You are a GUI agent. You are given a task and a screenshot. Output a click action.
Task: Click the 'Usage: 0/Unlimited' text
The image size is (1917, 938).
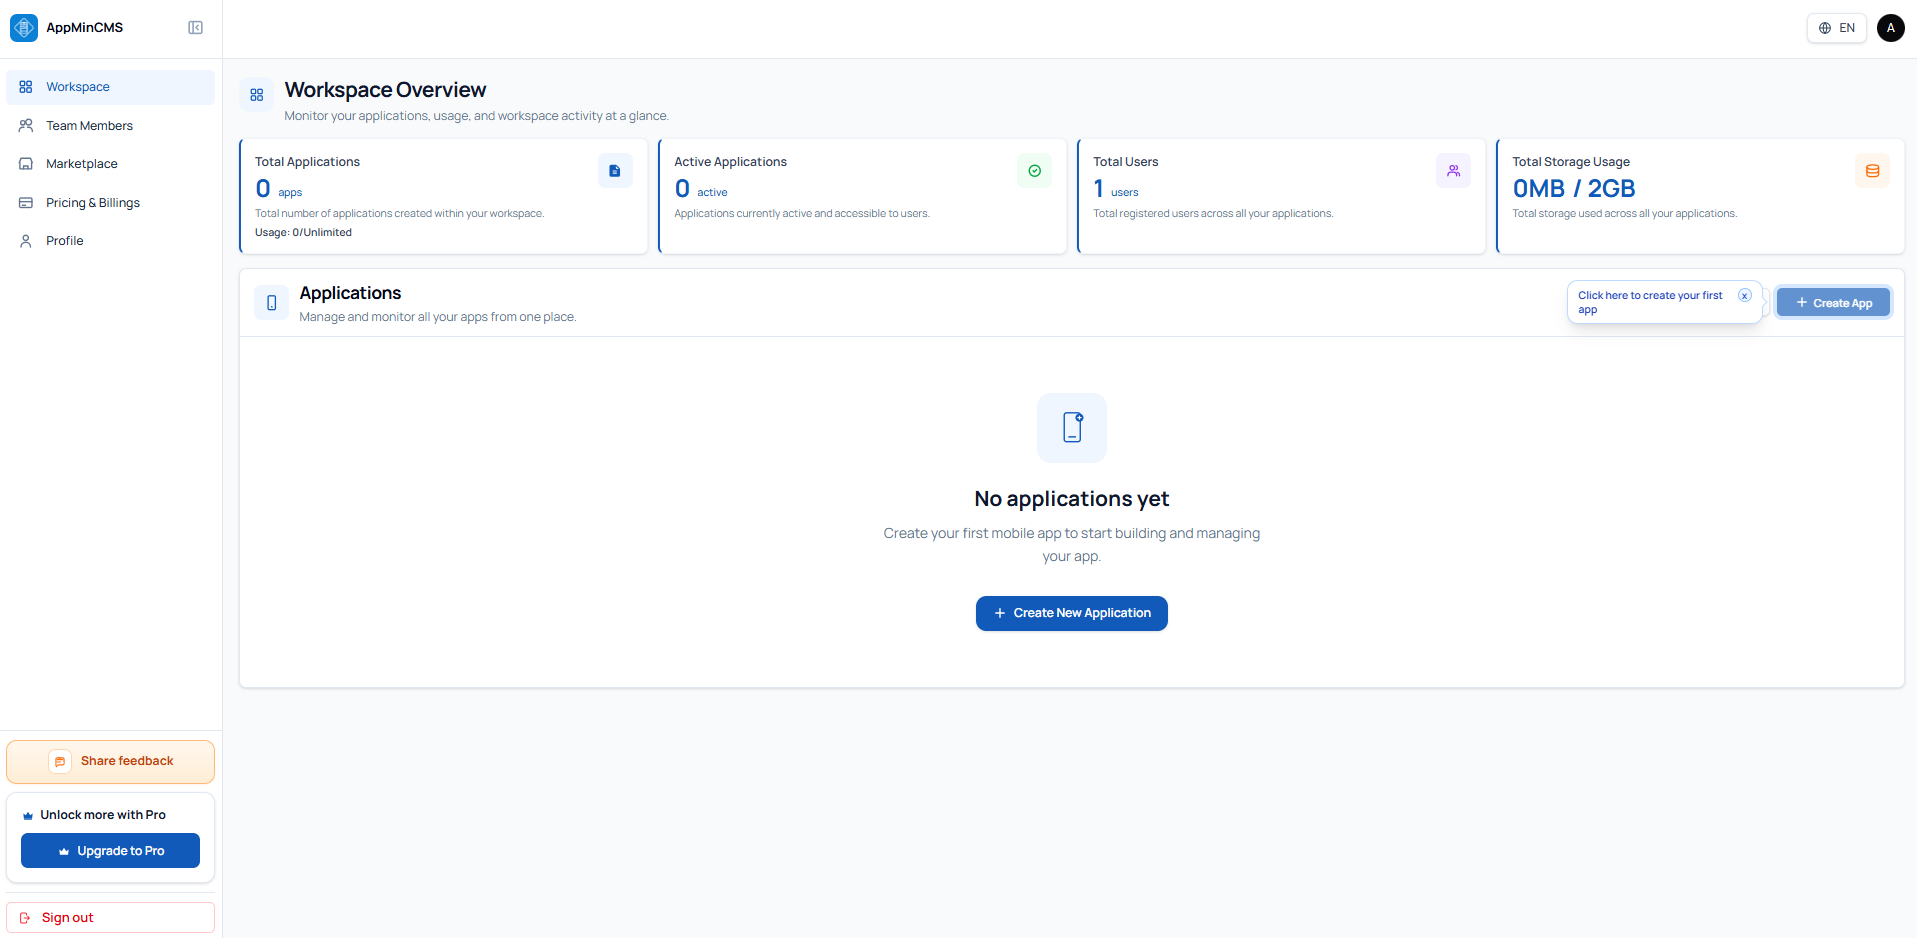coord(303,233)
